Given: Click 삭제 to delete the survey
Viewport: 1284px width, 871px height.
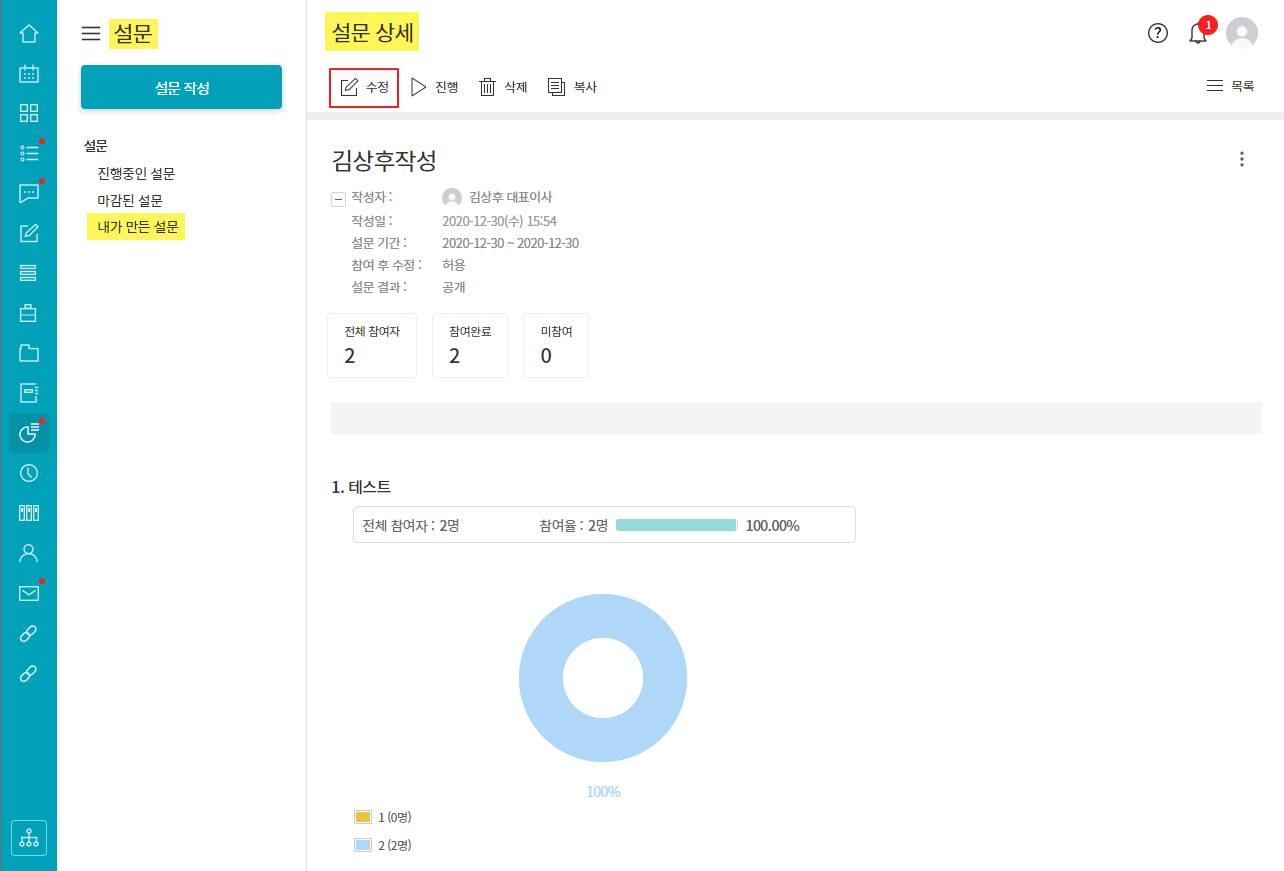Looking at the screenshot, I should pos(503,87).
